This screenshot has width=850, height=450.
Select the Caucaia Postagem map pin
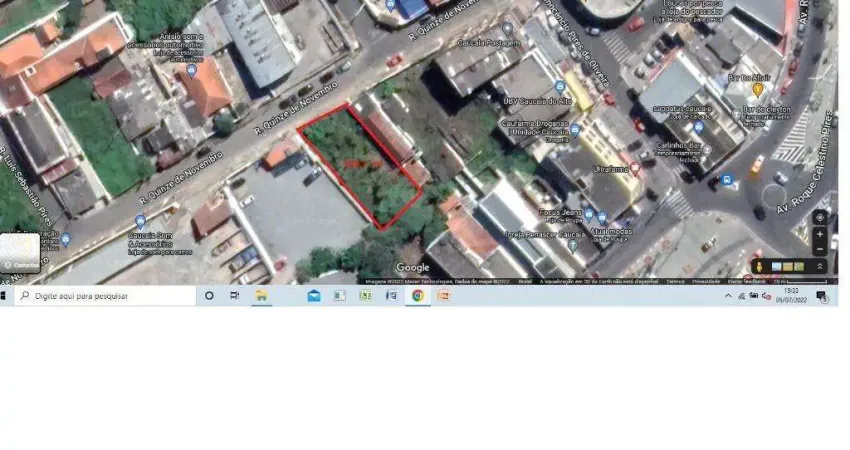click(x=508, y=30)
